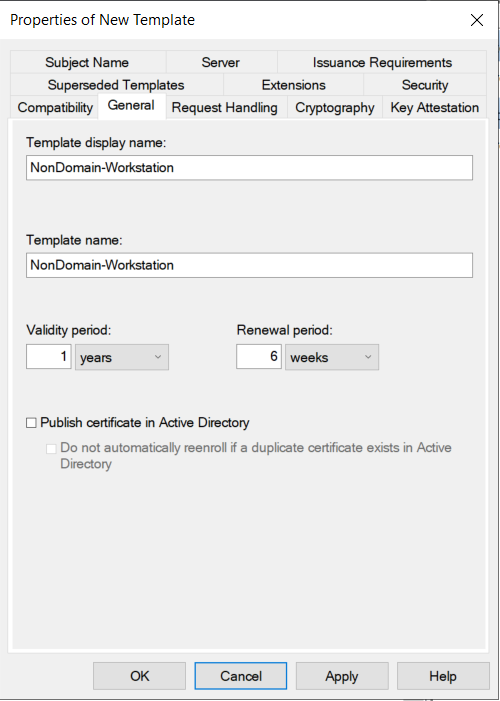This screenshot has height=701, width=500.
Task: Focus the renewal period number box
Action: coord(259,357)
